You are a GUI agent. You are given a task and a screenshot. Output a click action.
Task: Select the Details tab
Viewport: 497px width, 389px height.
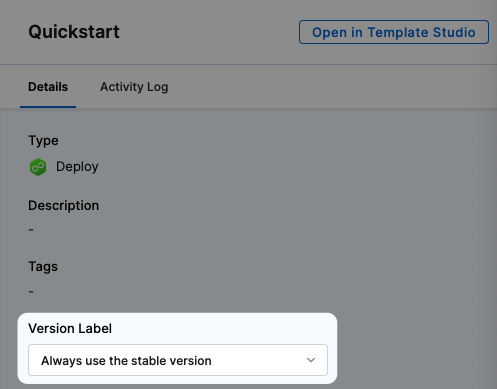[48, 87]
